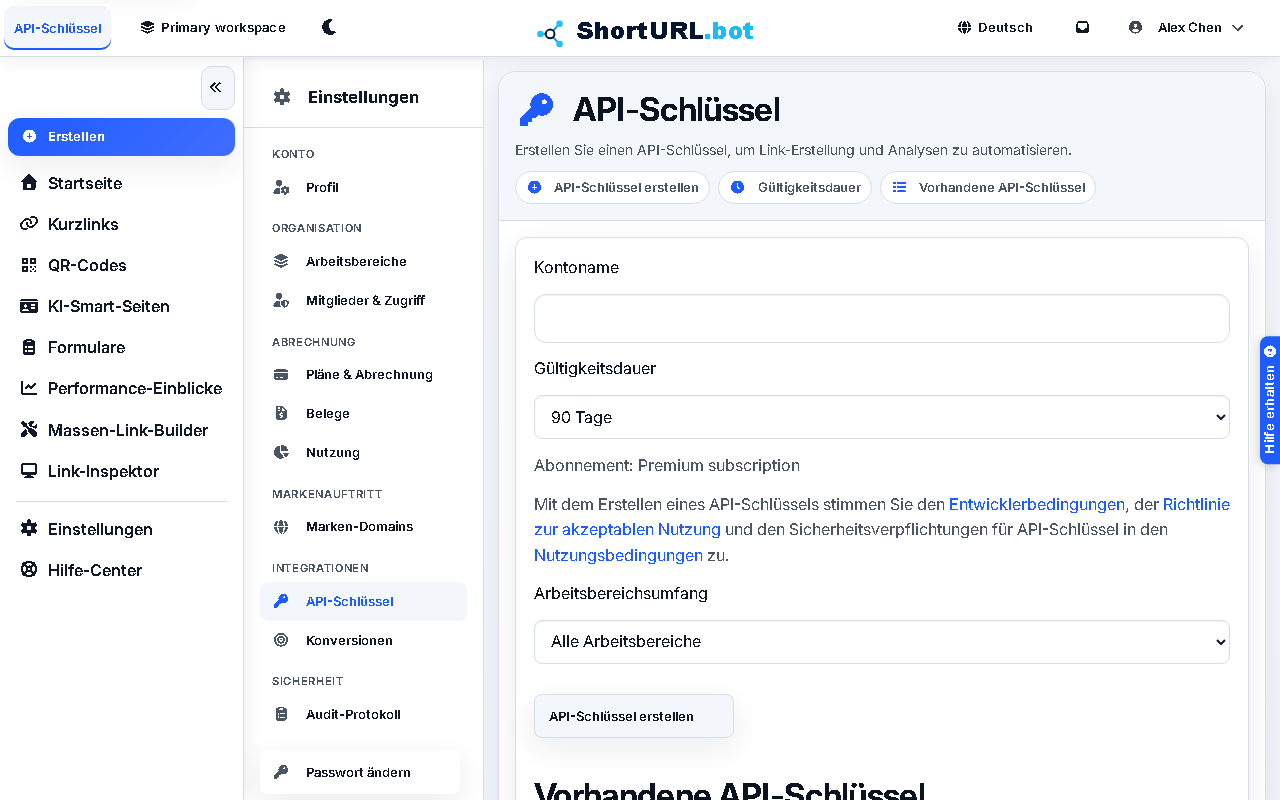The height and width of the screenshot is (800, 1280).
Task: Open the 90 Tage validity dropdown
Action: pyautogui.click(x=881, y=417)
